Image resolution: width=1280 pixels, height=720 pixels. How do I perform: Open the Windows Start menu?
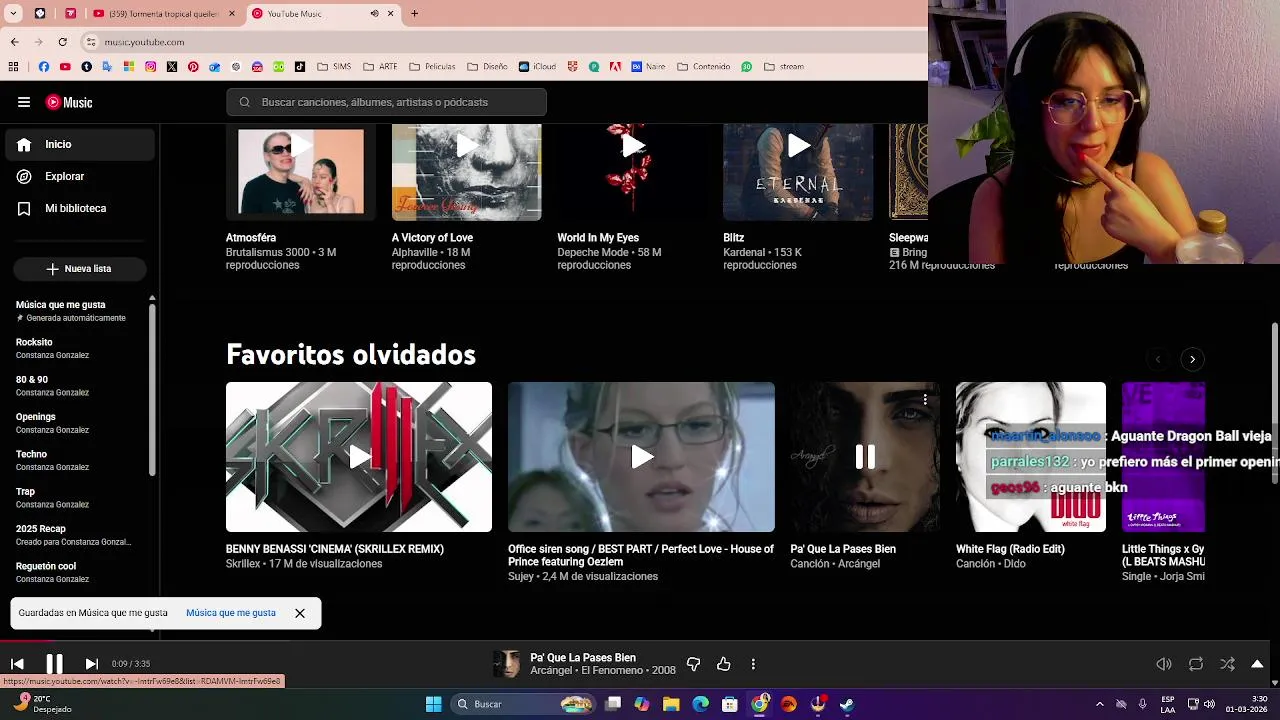(433, 704)
